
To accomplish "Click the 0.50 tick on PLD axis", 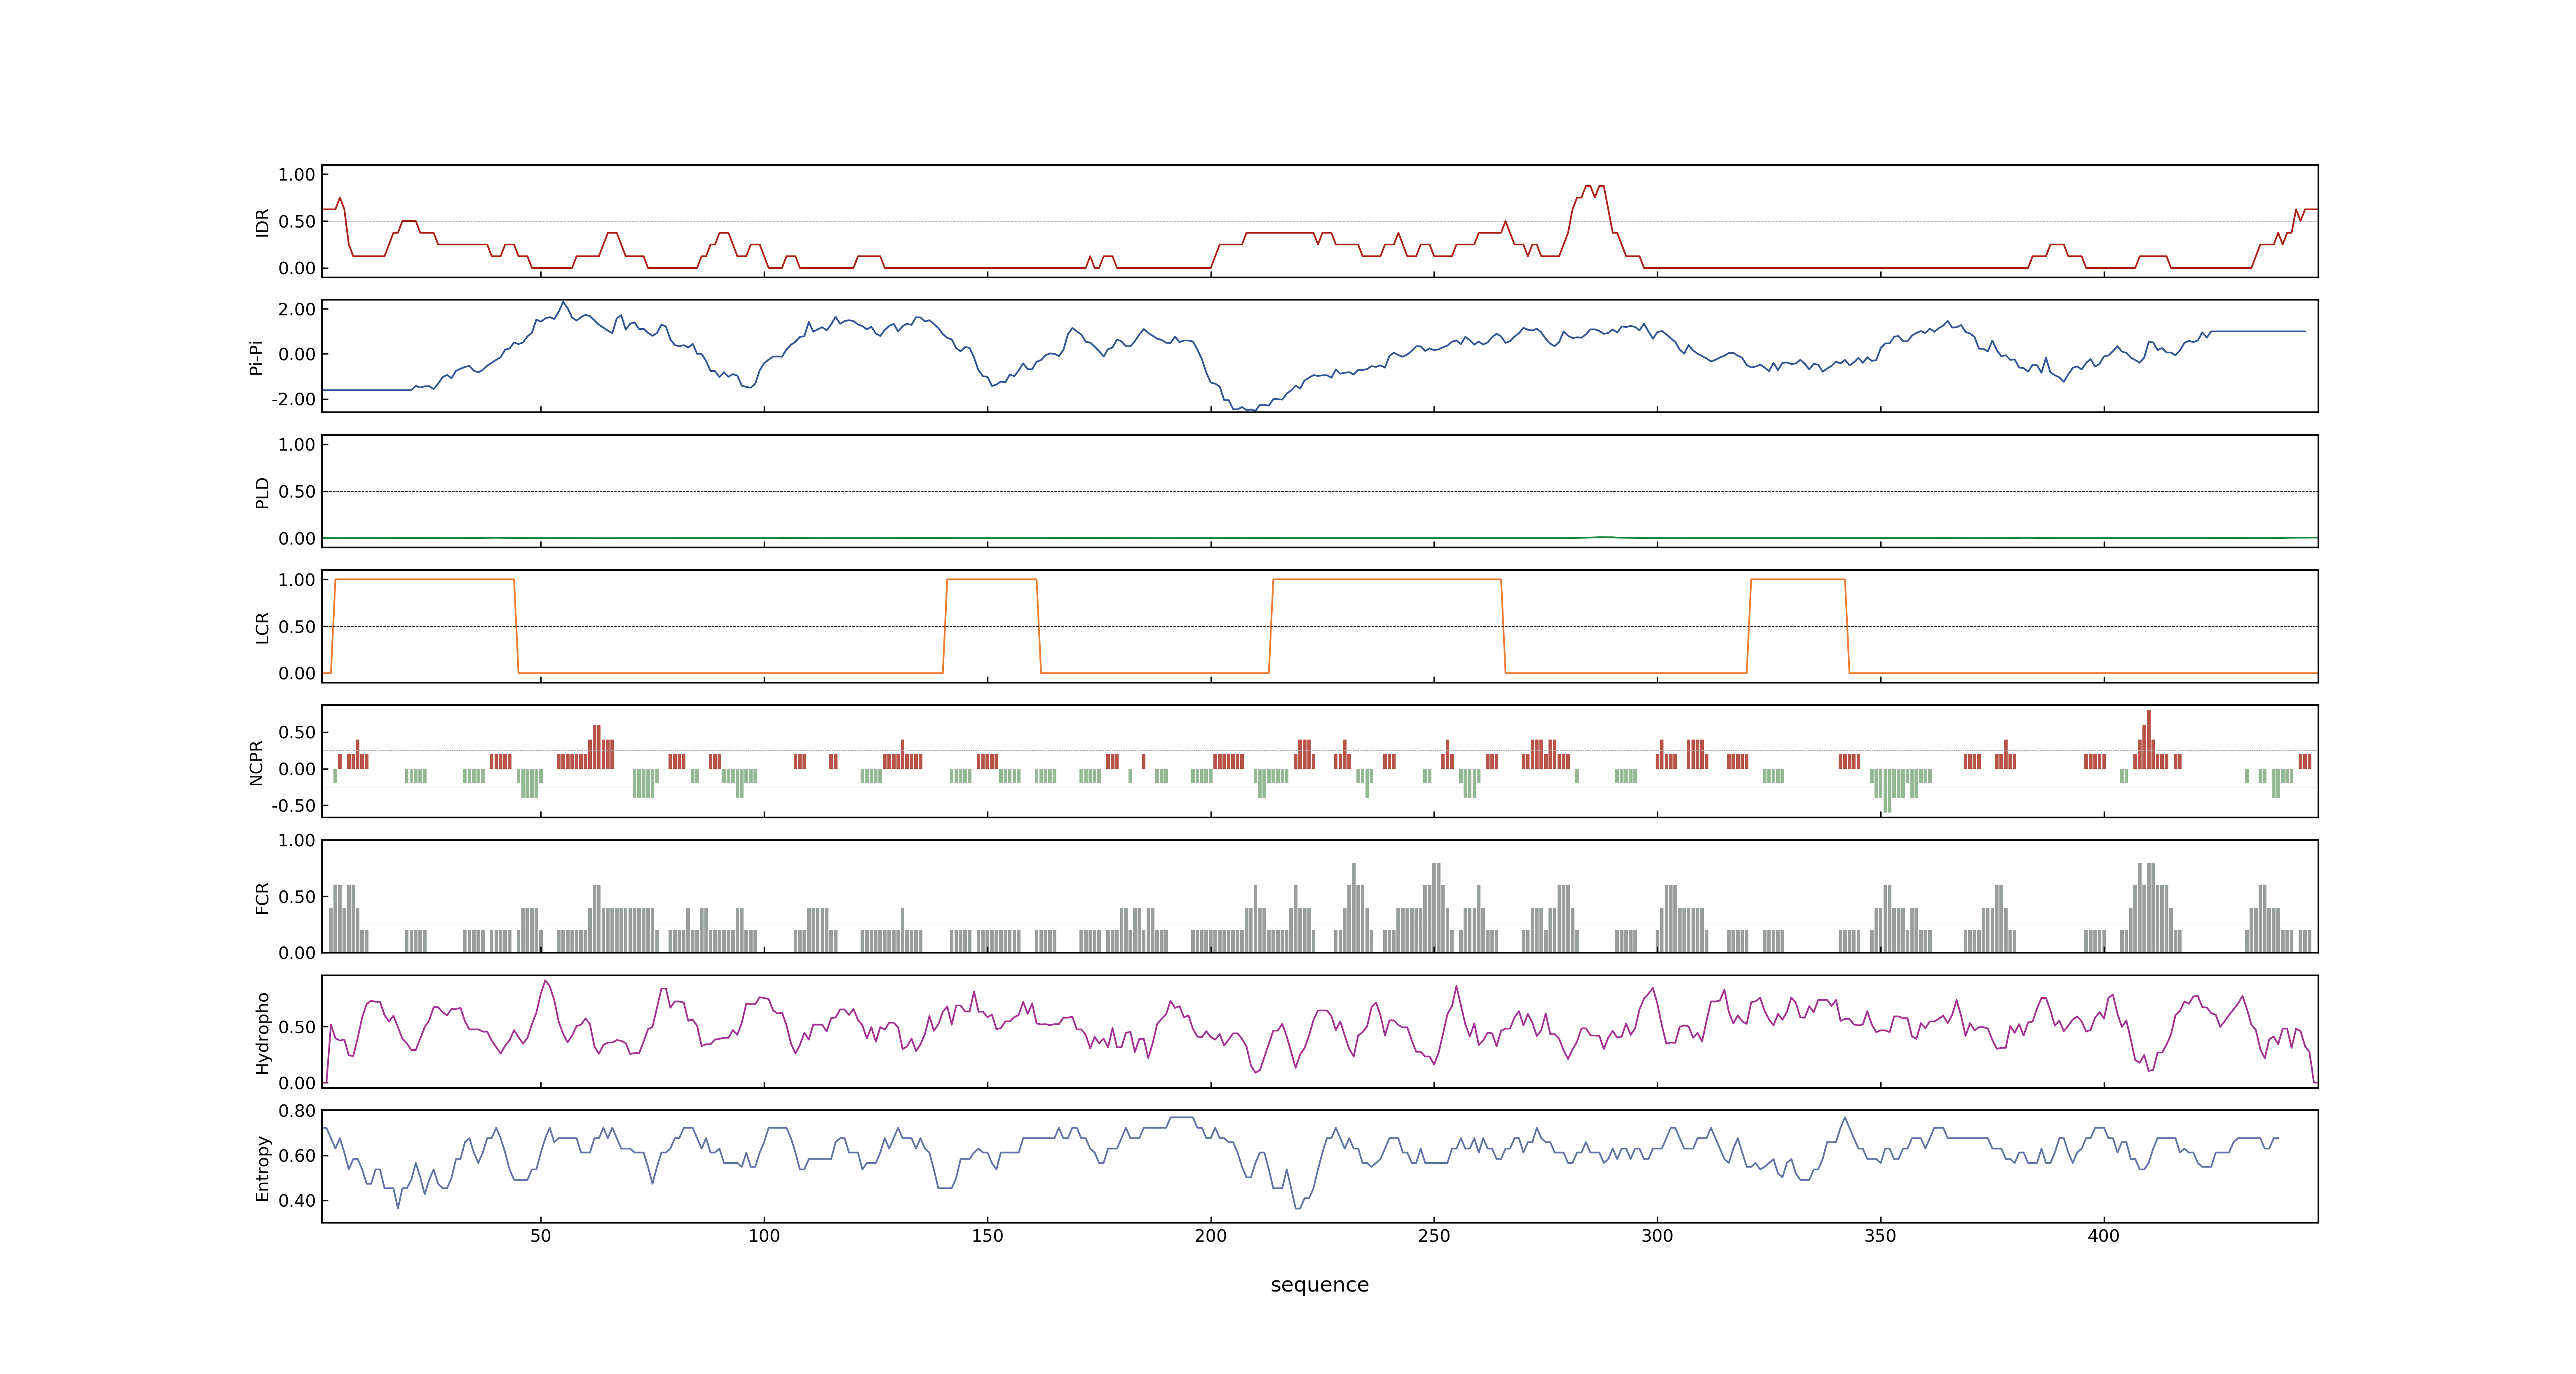I will [x=297, y=492].
